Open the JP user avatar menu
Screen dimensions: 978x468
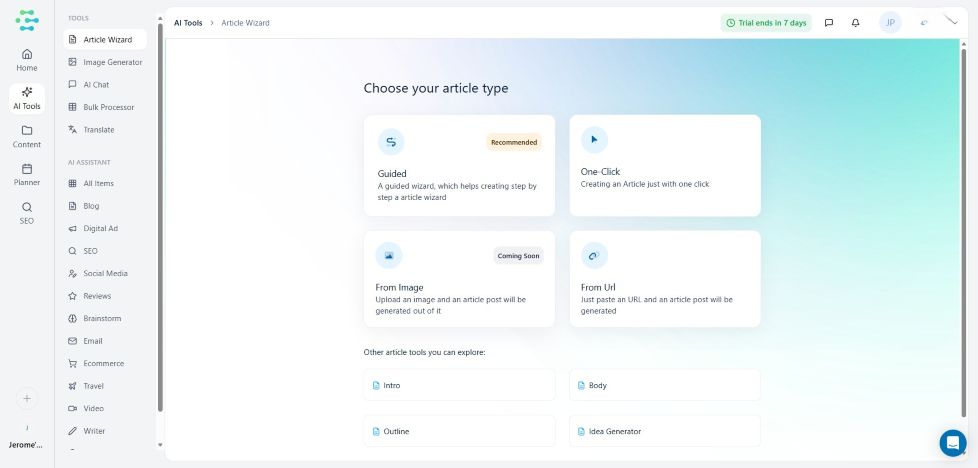point(890,23)
